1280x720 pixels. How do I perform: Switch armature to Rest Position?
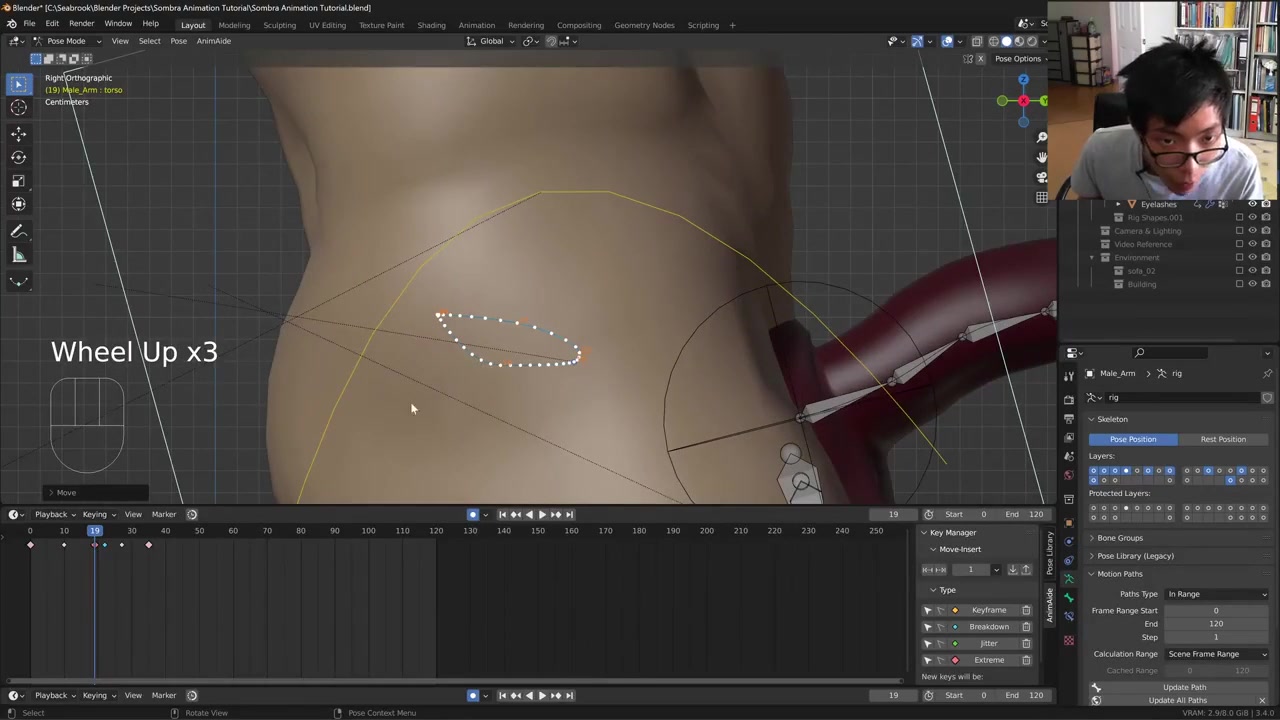tap(1222, 439)
